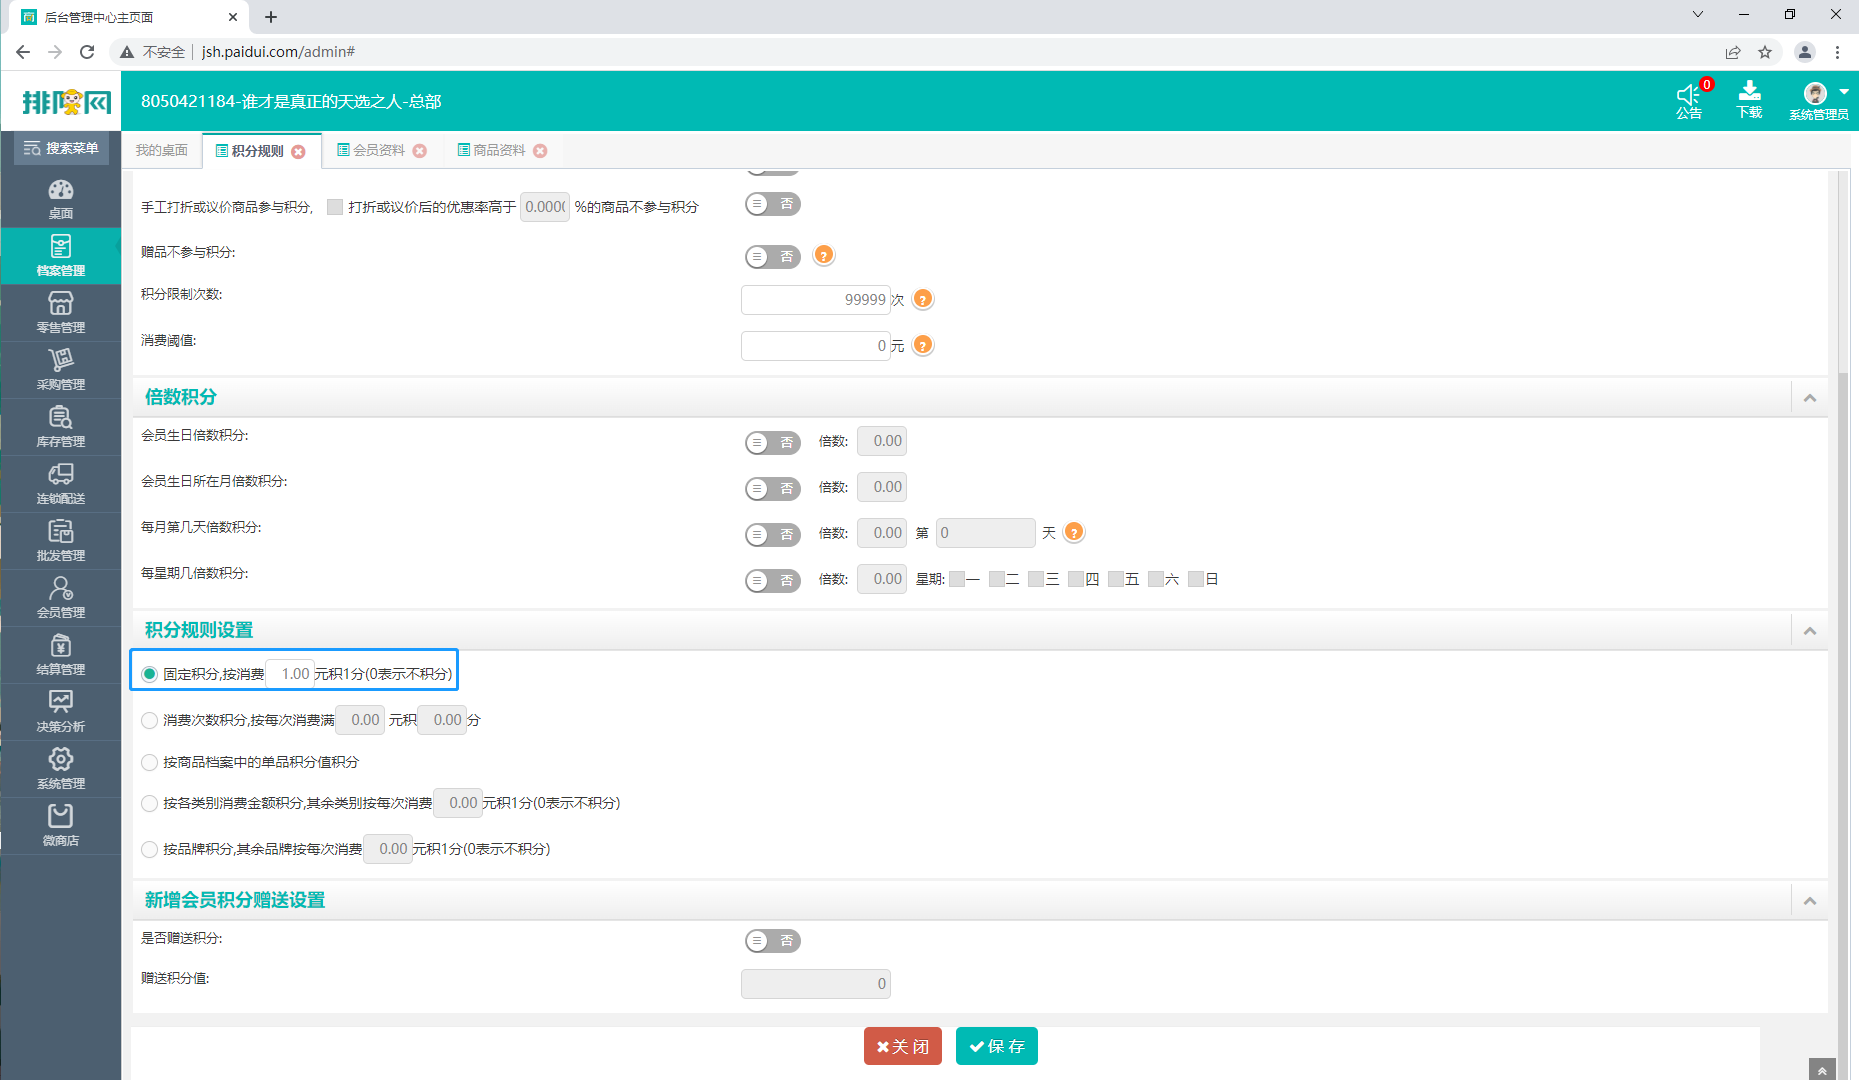Bookmark this page with star icon
Screen dimensions: 1859x1080
[1765, 52]
